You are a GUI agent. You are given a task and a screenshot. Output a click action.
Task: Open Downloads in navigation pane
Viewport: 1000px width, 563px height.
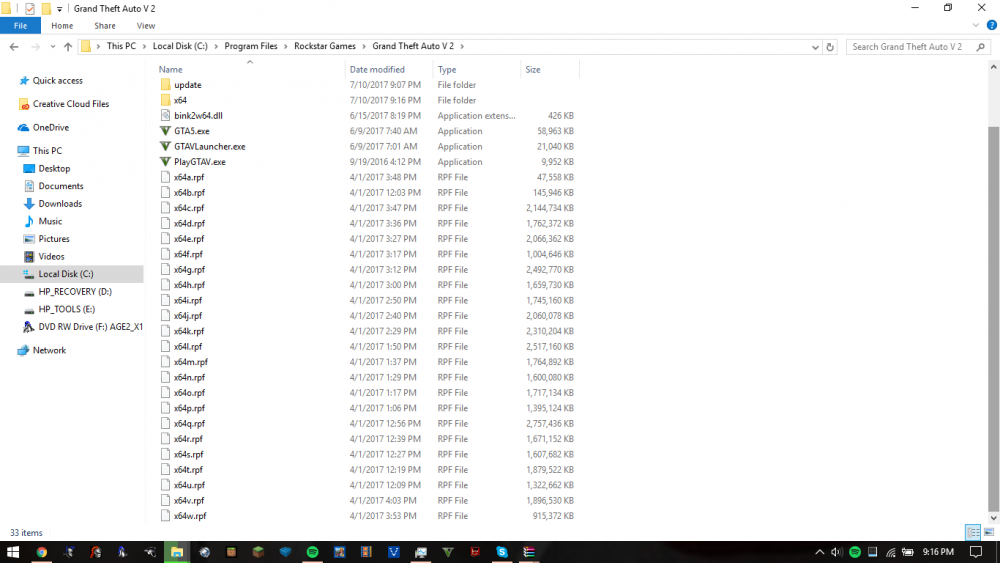click(60, 203)
